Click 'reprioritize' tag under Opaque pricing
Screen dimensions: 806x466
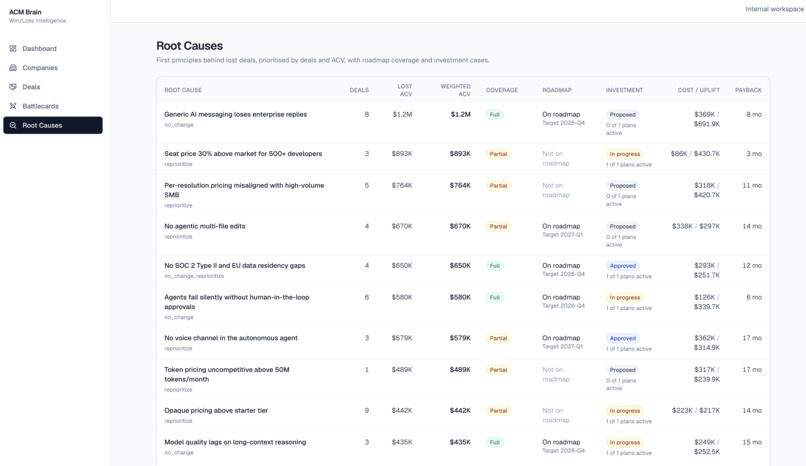click(x=178, y=421)
